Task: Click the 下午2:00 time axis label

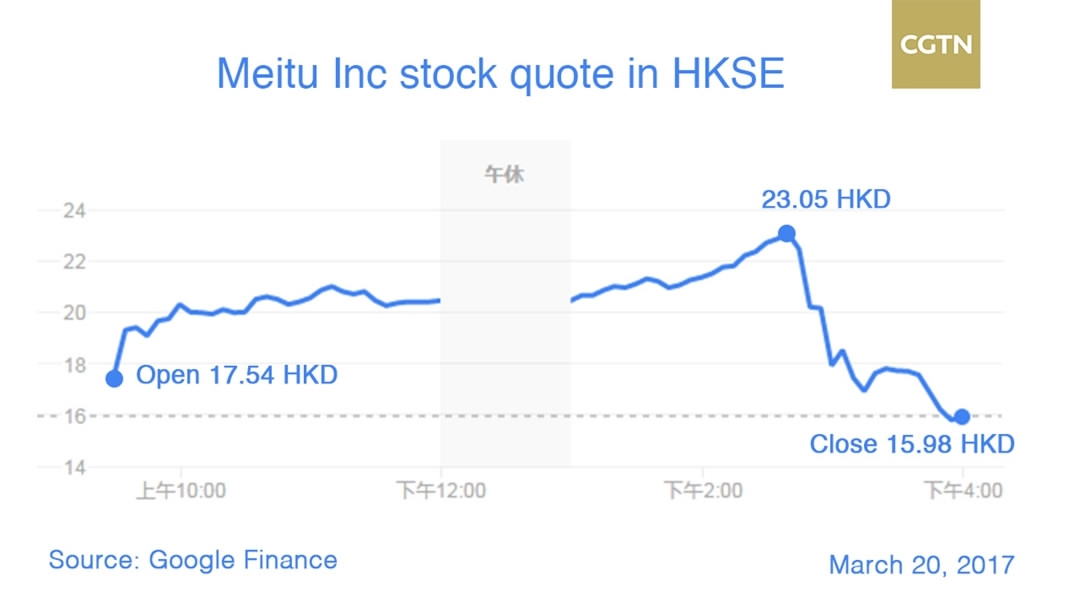Action: [x=702, y=491]
